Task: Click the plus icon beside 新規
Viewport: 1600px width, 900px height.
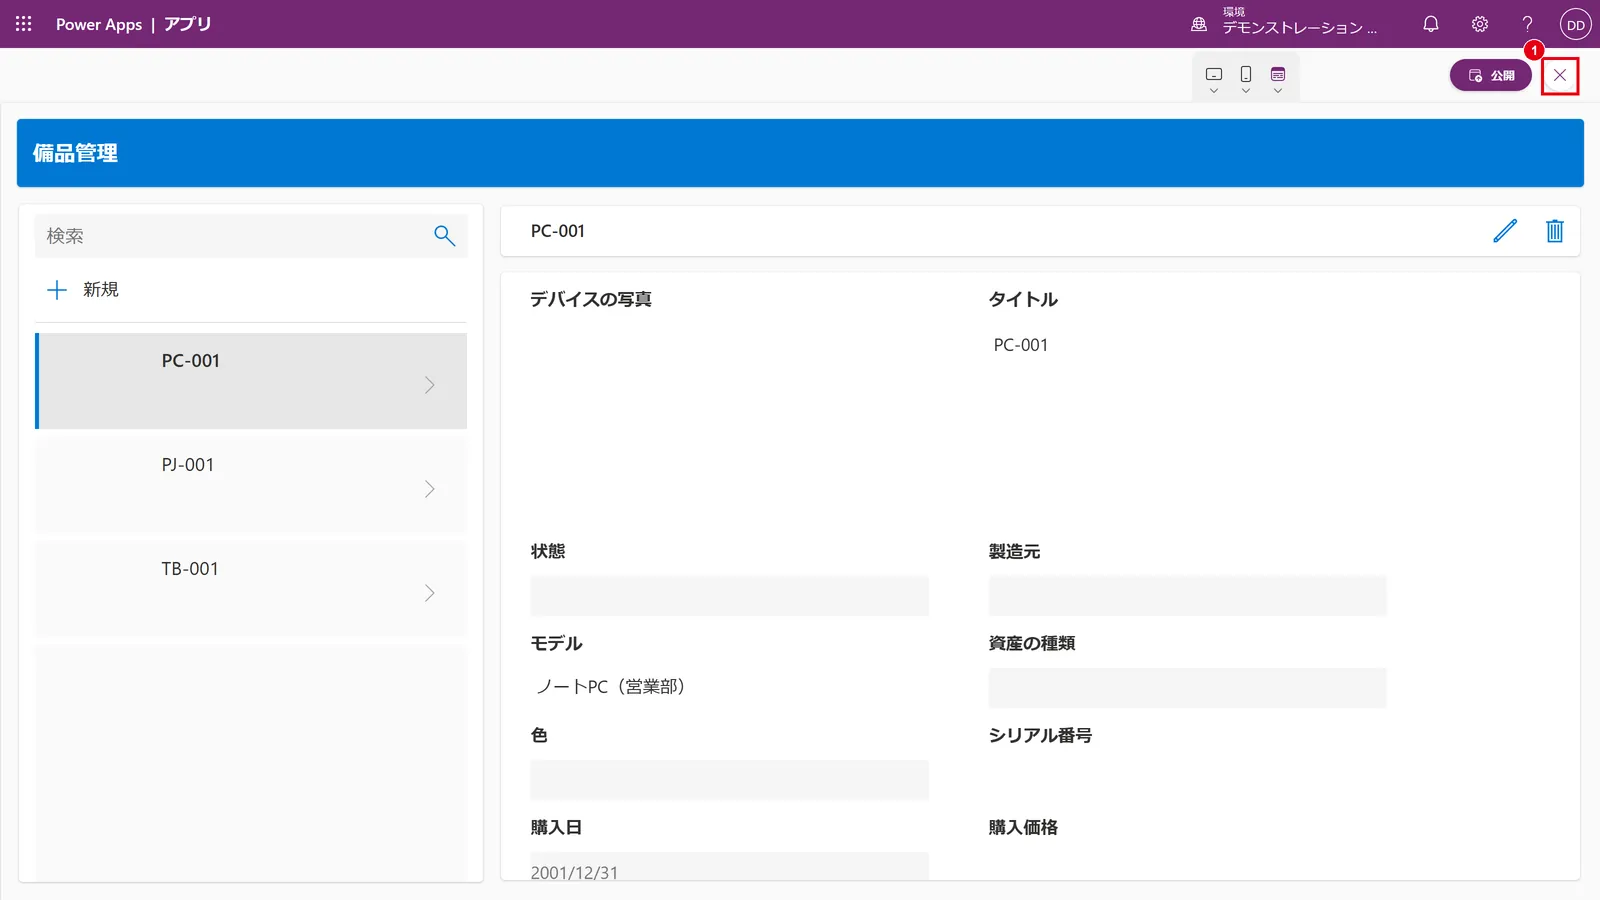Action: coord(57,289)
